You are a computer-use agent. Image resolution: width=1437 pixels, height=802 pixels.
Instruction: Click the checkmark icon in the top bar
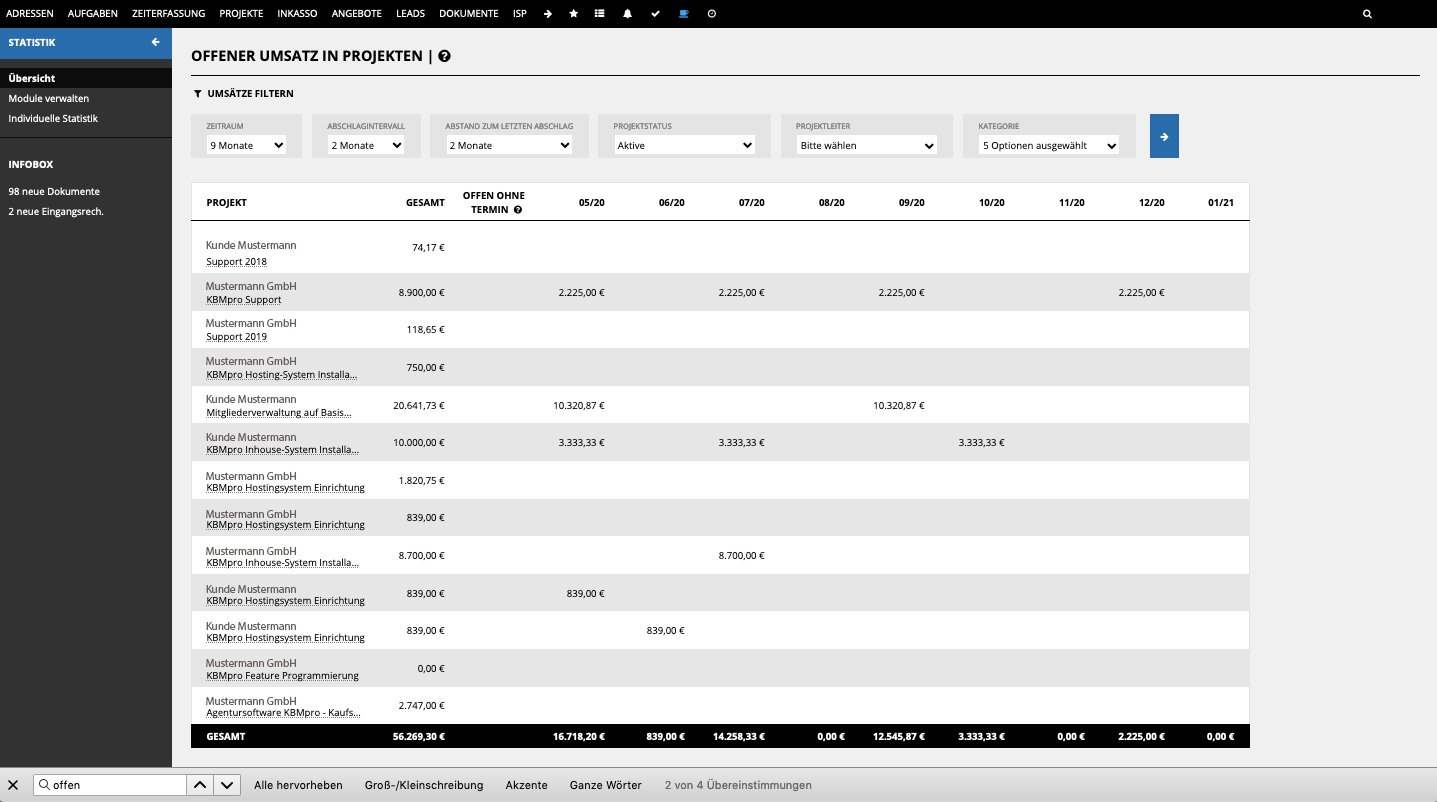pyautogui.click(x=654, y=14)
